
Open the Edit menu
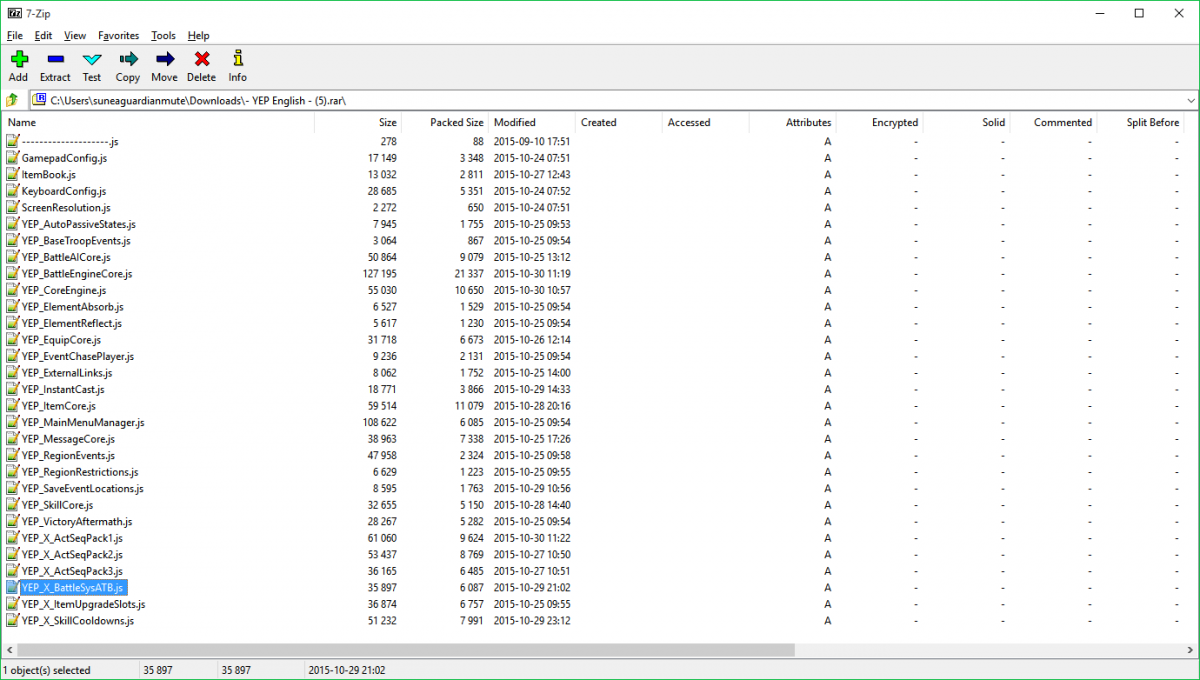pos(43,35)
